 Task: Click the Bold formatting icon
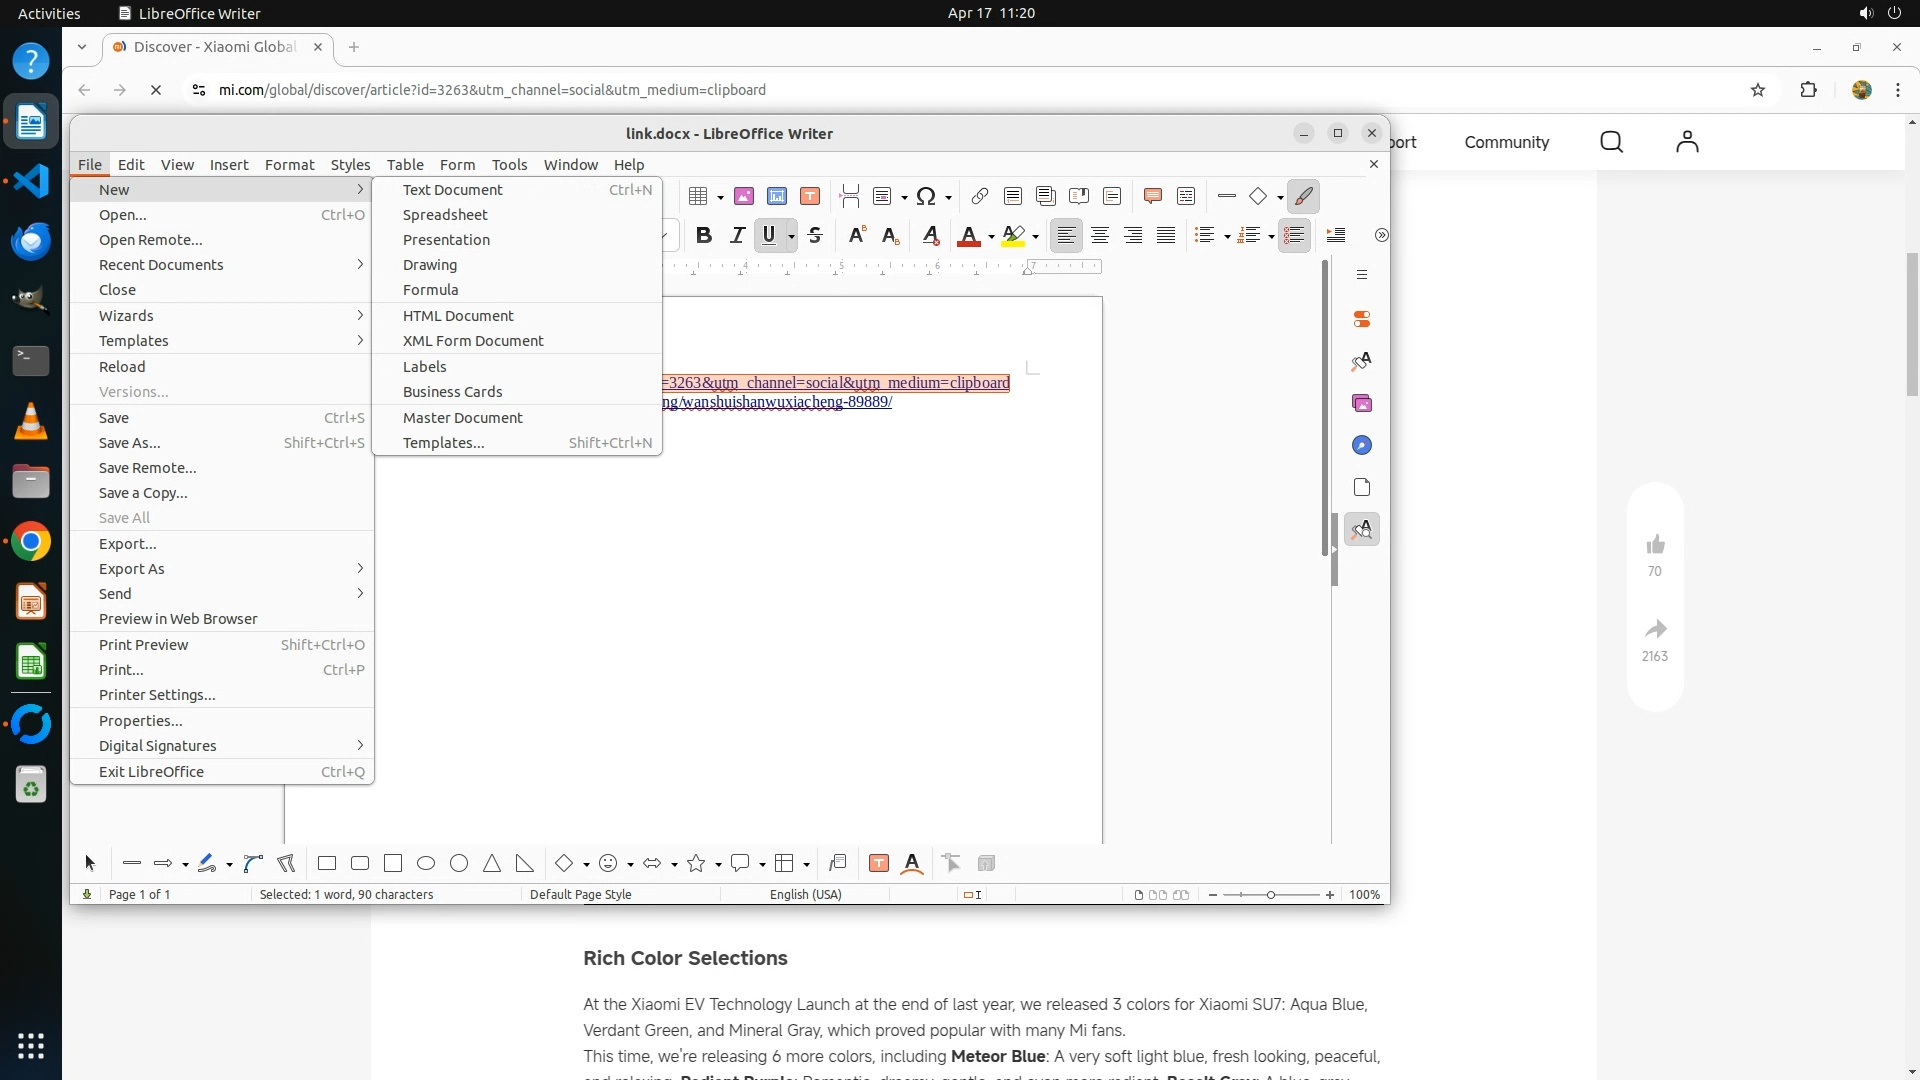704,236
